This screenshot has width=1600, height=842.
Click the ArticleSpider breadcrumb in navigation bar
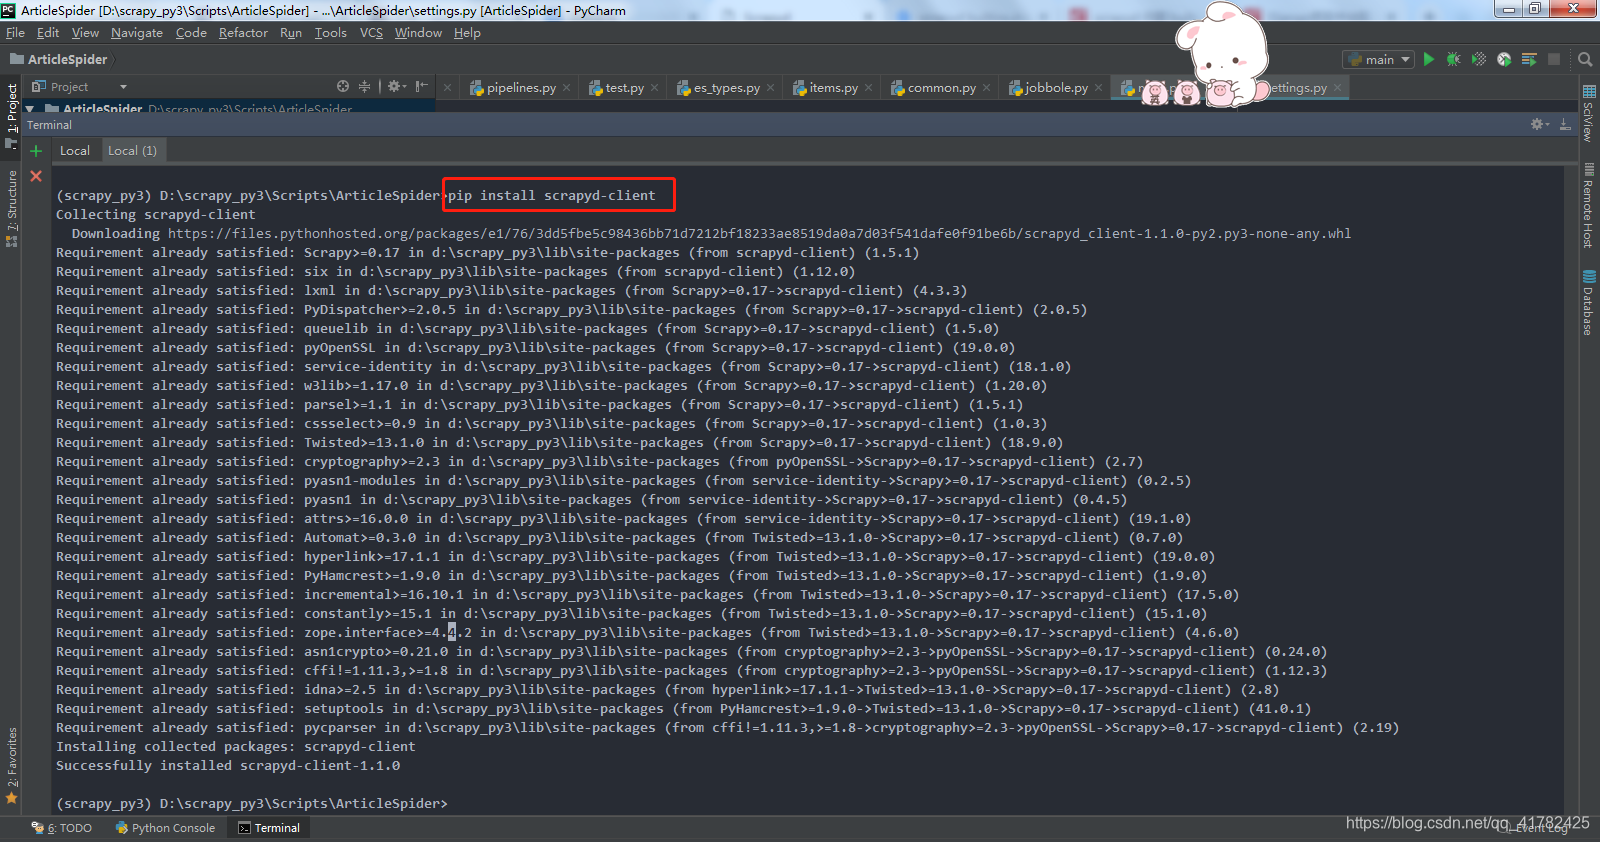tap(58, 60)
